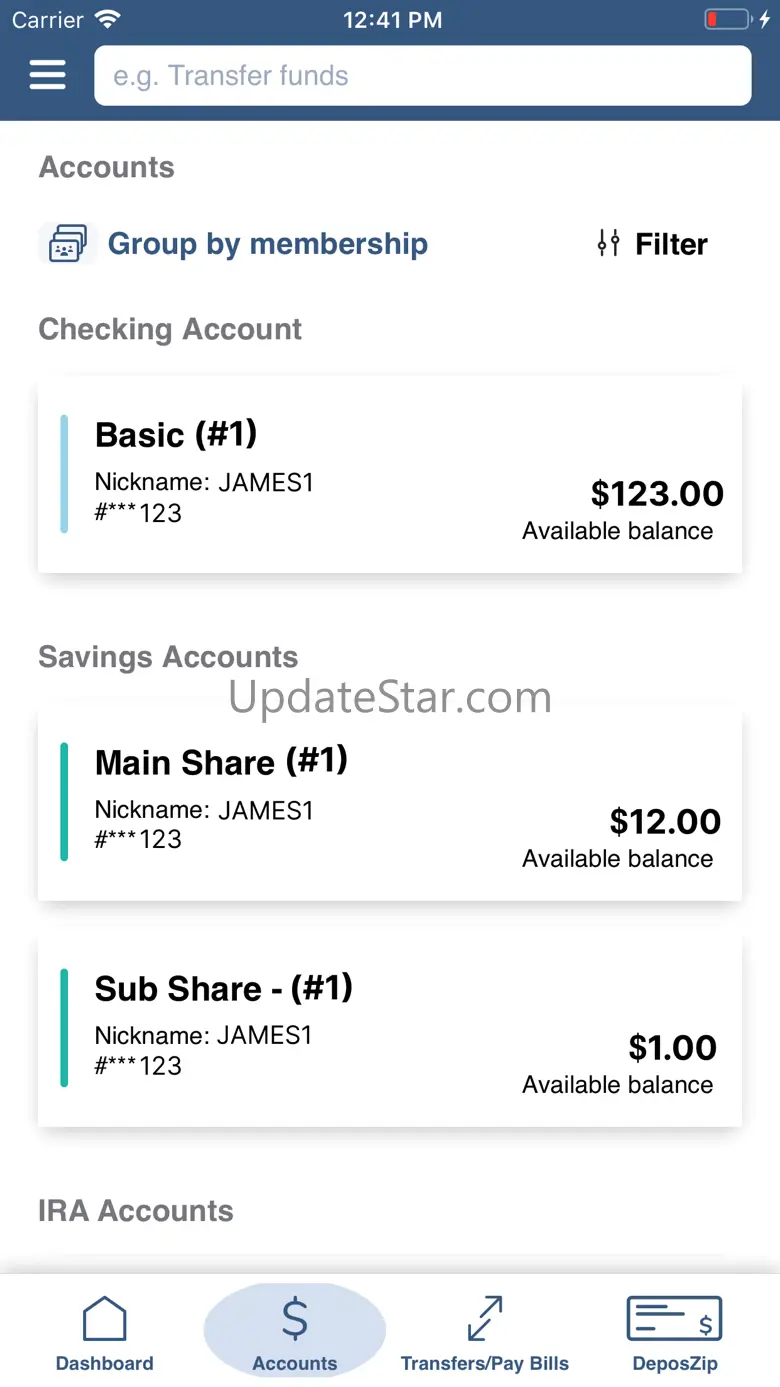Tap the Dashboard house icon
This screenshot has height=1387, width=780.
tap(104, 1319)
